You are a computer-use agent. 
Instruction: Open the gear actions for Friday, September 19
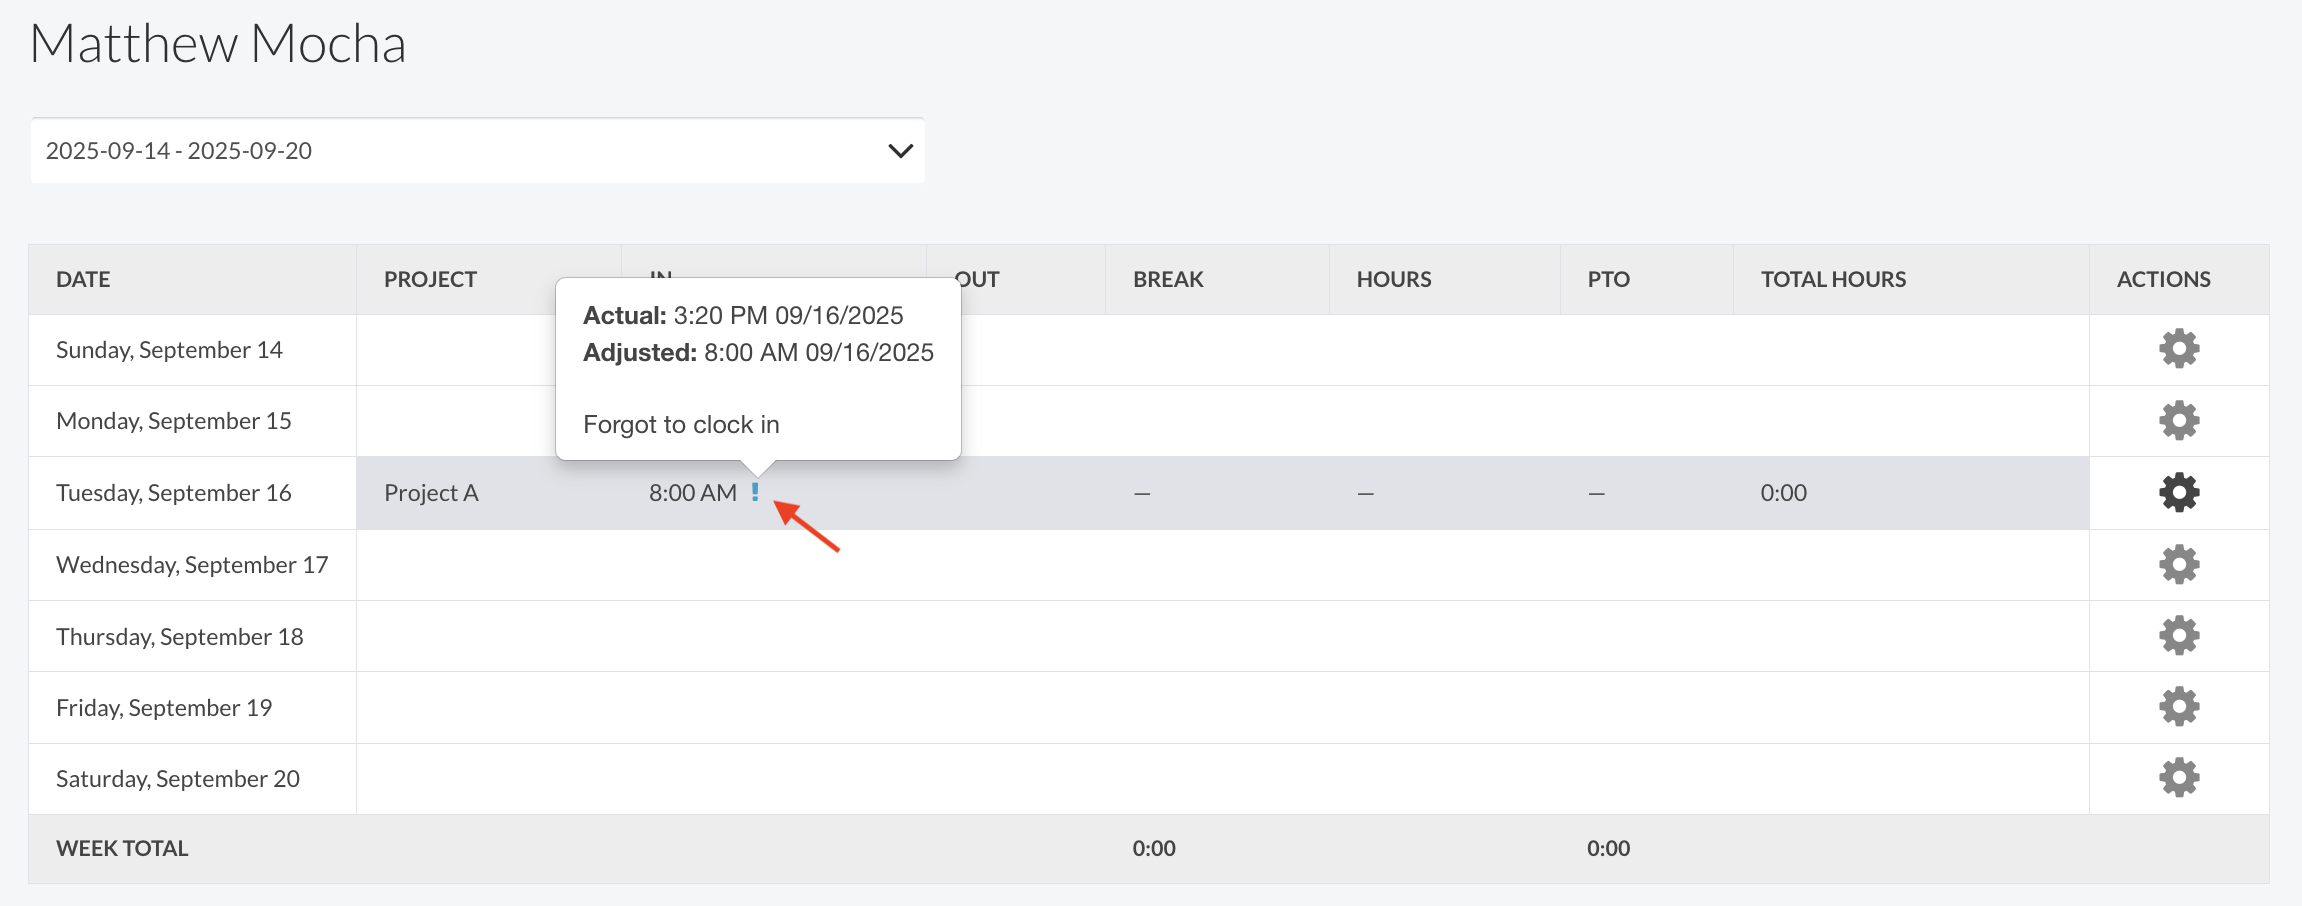pyautogui.click(x=2178, y=707)
